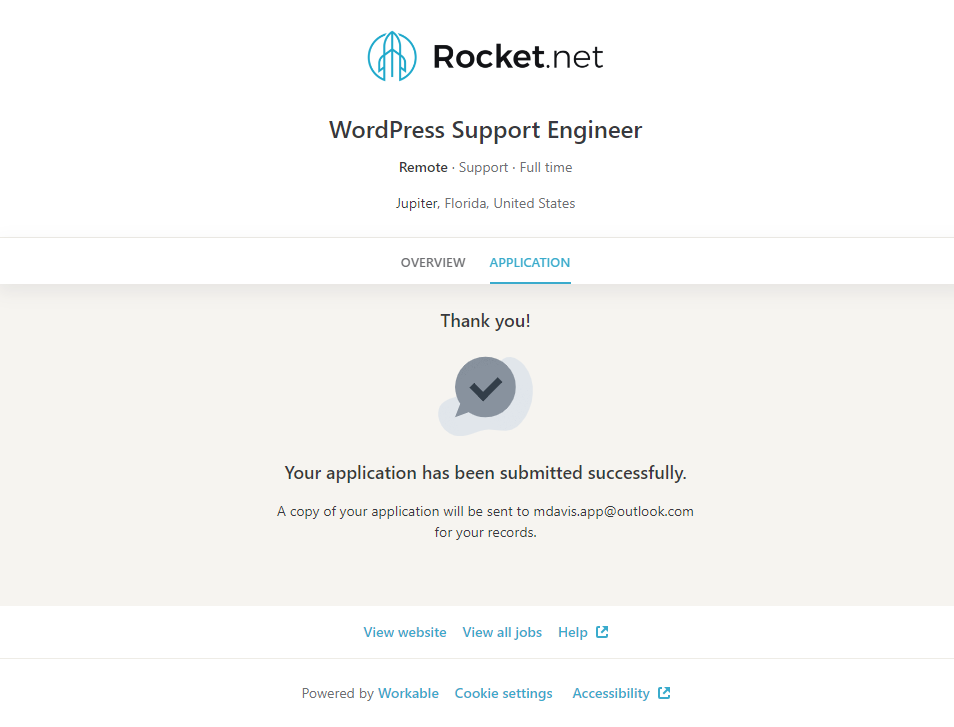Click the external link icon beside Help
This screenshot has height=727, width=954.
(x=602, y=632)
